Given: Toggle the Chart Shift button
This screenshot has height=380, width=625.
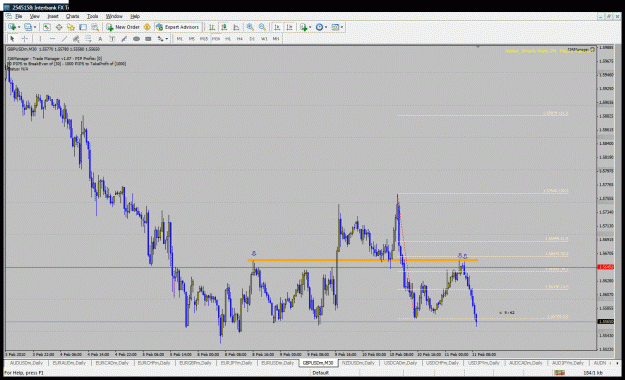Looking at the screenshot, I should point(290,27).
